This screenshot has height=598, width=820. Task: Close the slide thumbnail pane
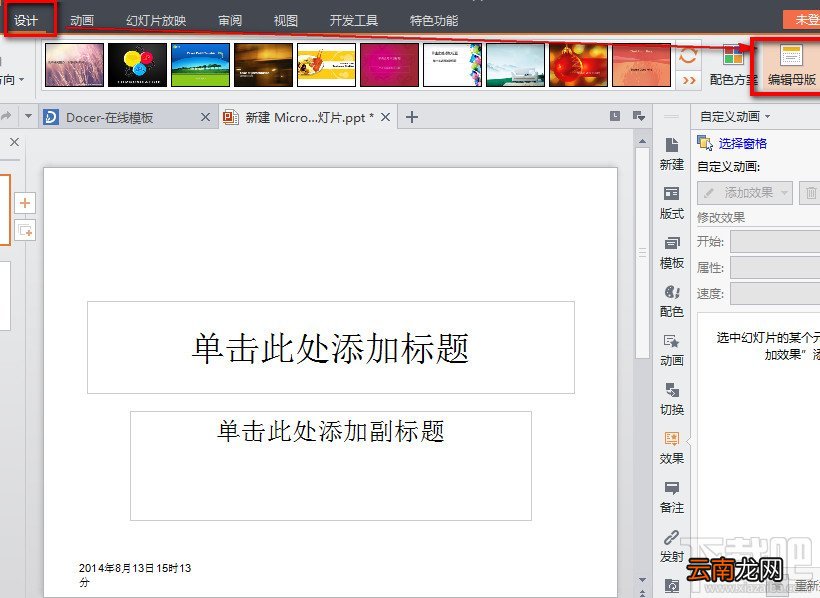15,142
